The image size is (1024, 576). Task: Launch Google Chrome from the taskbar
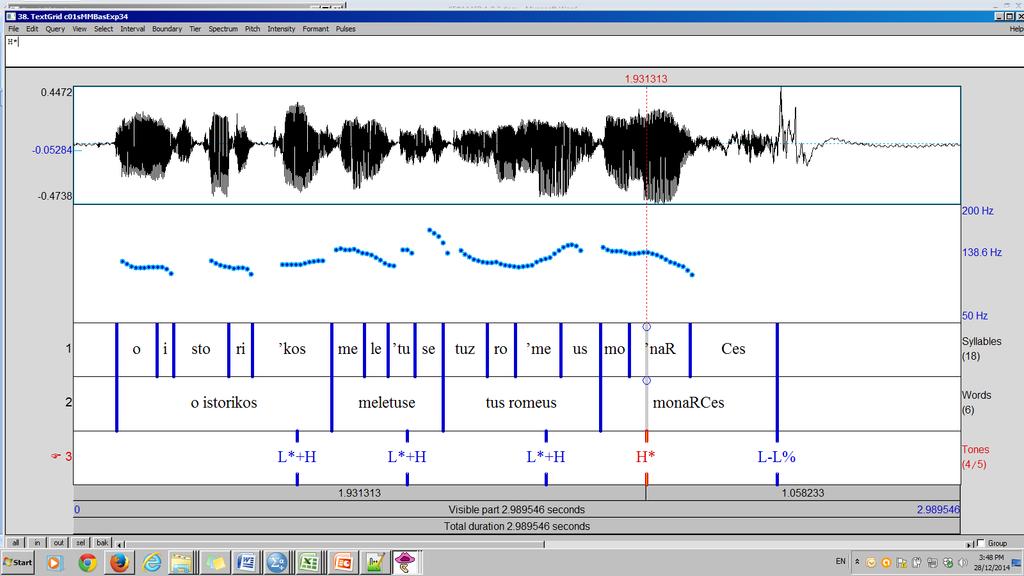(87, 562)
